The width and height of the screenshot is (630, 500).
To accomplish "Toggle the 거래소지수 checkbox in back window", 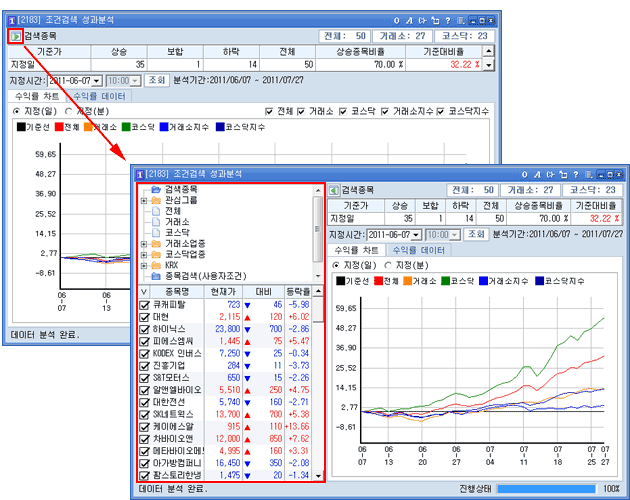I will tap(386, 111).
